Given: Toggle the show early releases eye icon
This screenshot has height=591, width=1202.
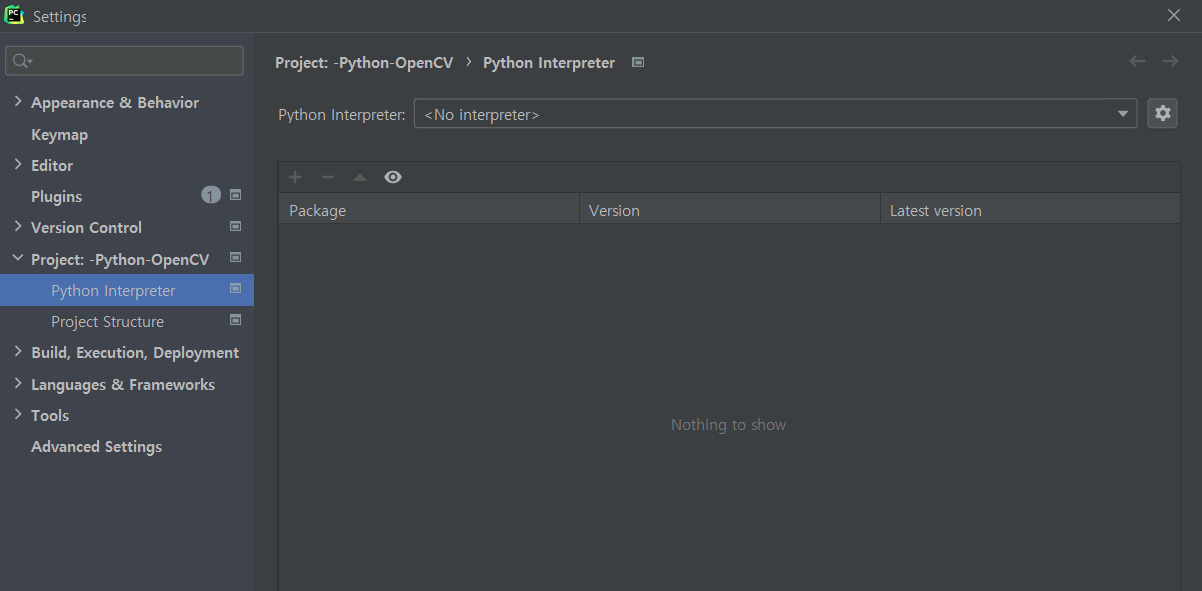Looking at the screenshot, I should coord(393,177).
